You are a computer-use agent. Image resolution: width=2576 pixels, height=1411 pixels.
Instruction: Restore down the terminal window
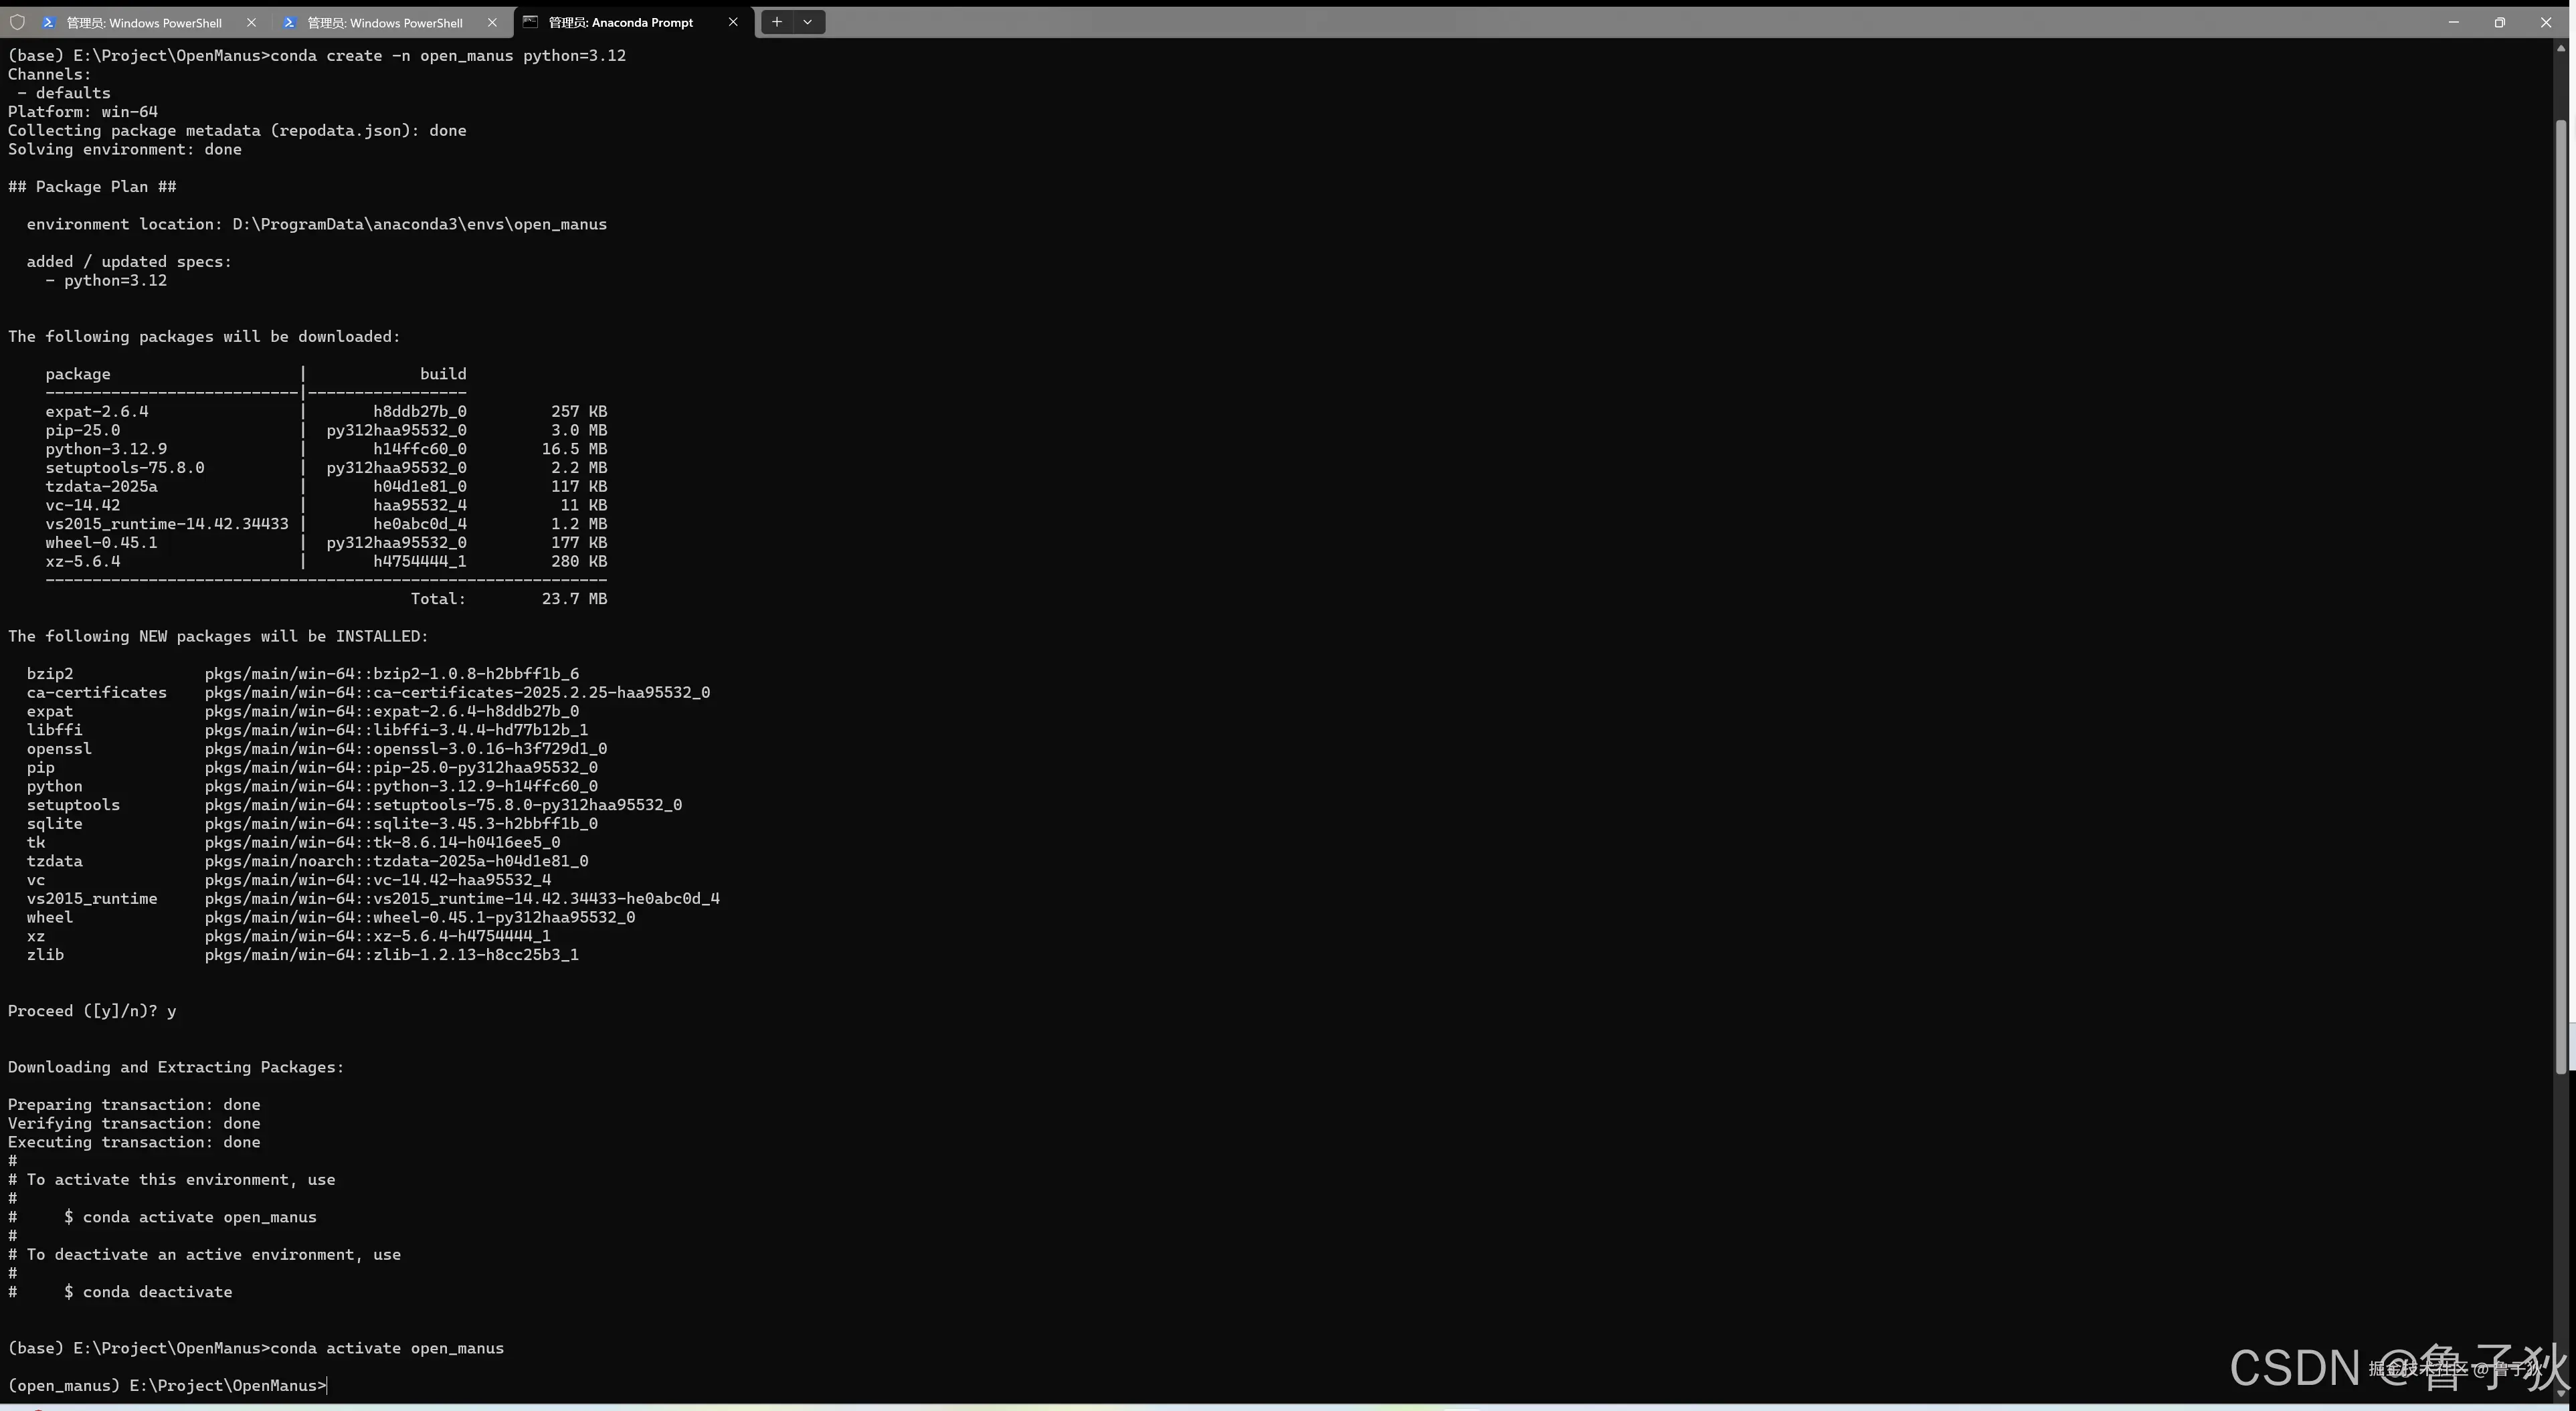[2500, 22]
